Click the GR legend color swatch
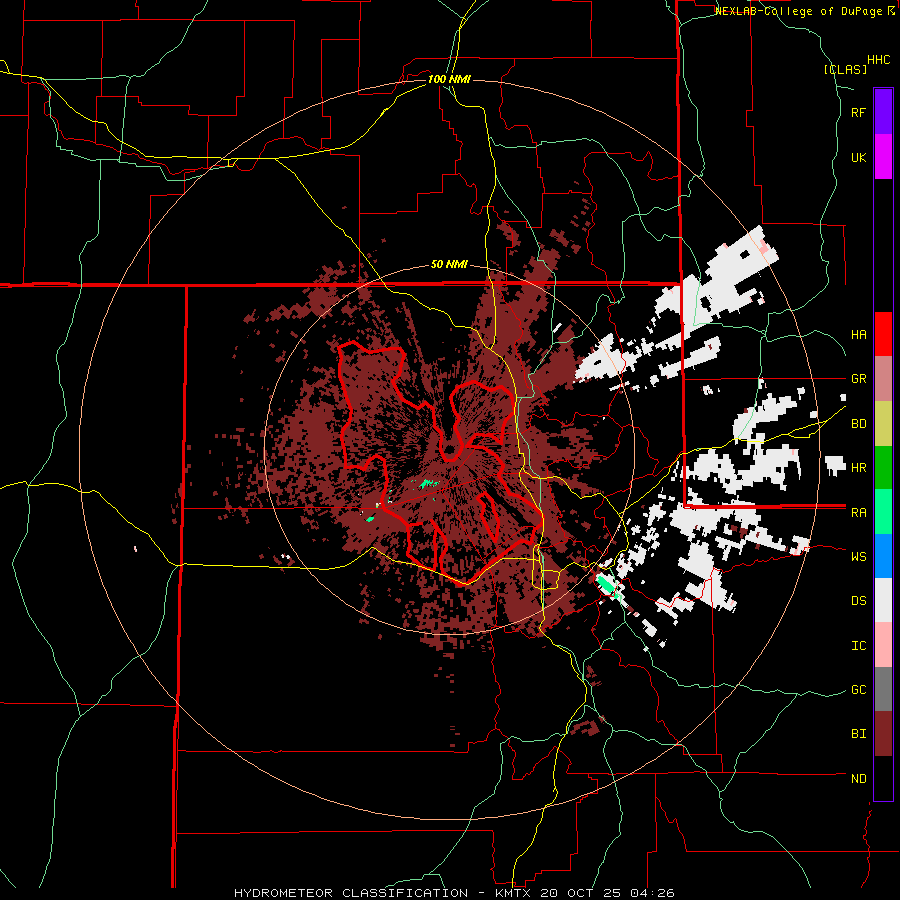The height and width of the screenshot is (900, 900). pos(883,379)
